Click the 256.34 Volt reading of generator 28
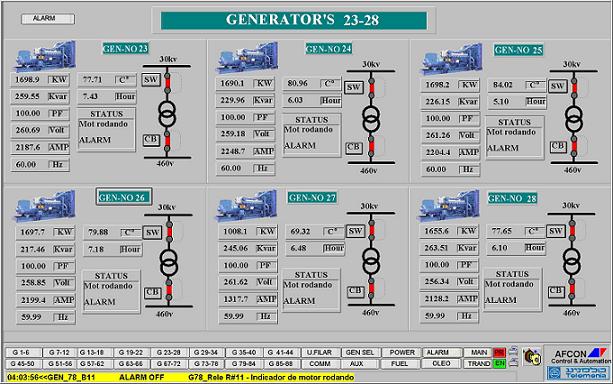The image size is (613, 384). click(449, 282)
